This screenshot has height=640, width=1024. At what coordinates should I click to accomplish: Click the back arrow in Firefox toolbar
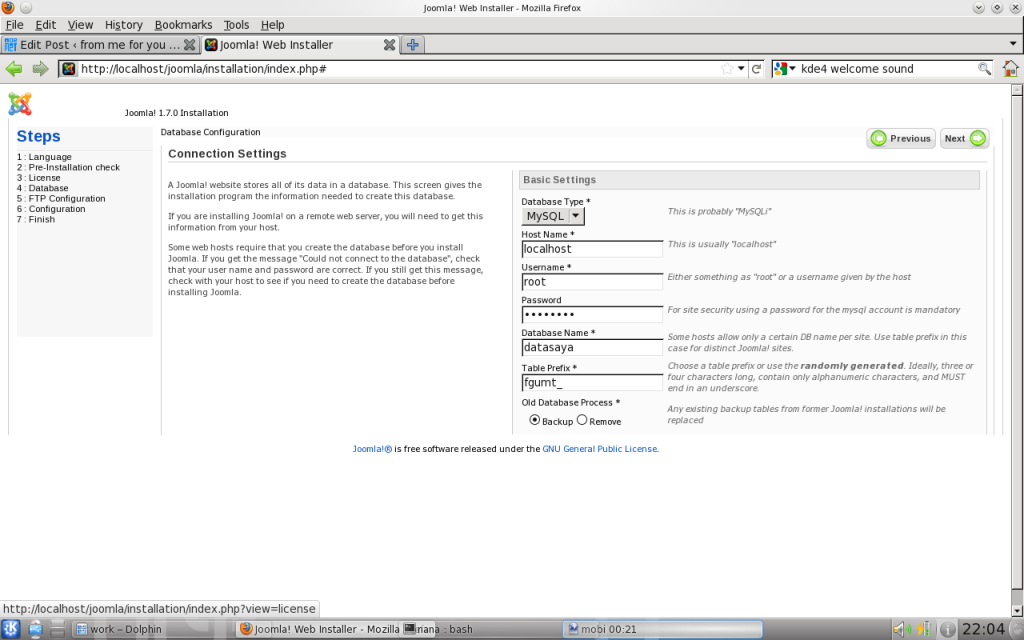pos(14,69)
